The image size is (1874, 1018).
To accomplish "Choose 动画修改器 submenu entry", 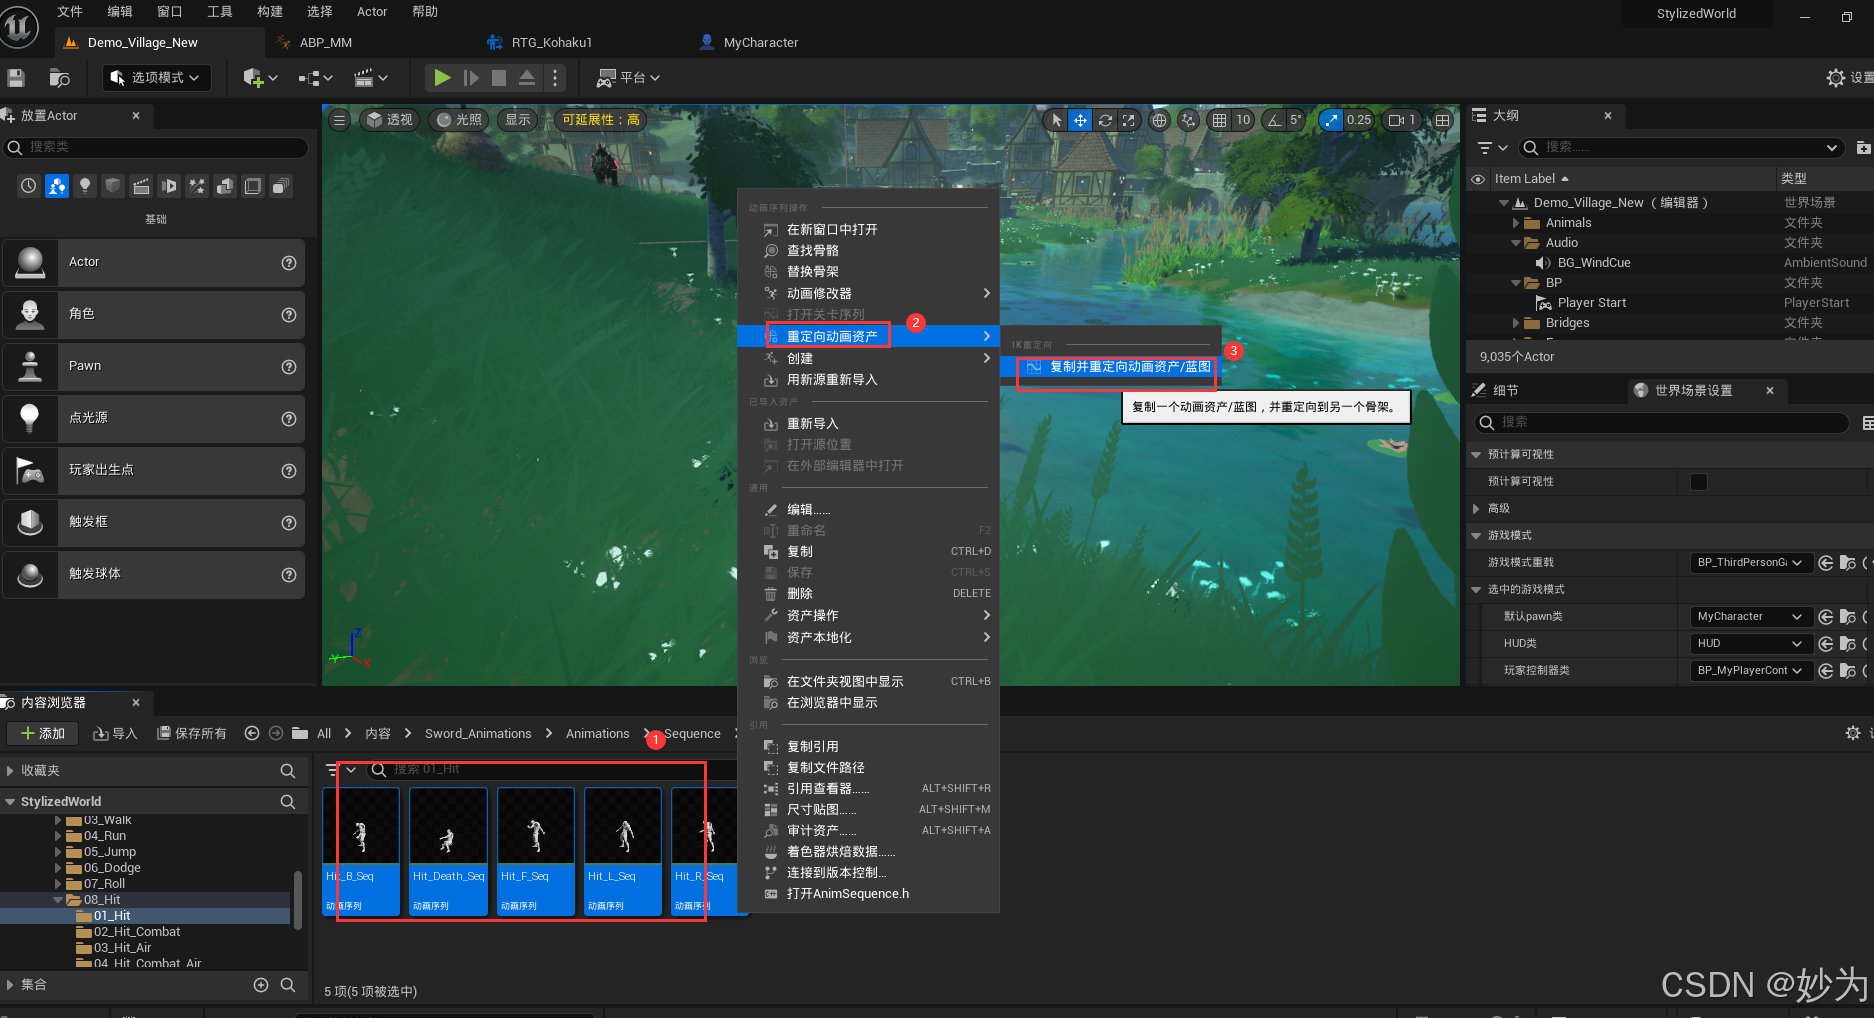I will [x=868, y=293].
